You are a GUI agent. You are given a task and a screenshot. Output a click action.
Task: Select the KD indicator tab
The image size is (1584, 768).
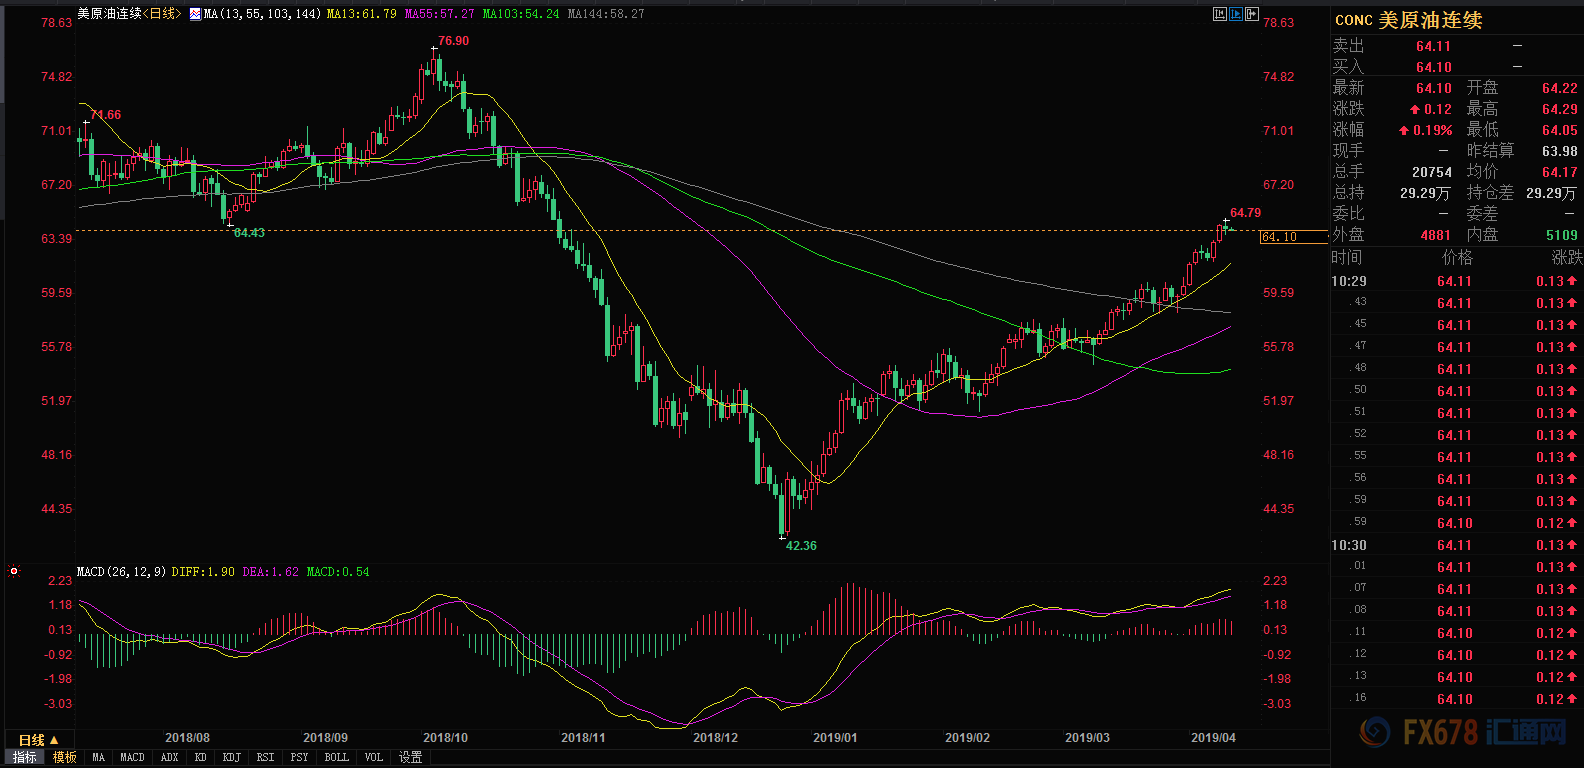pos(201,757)
